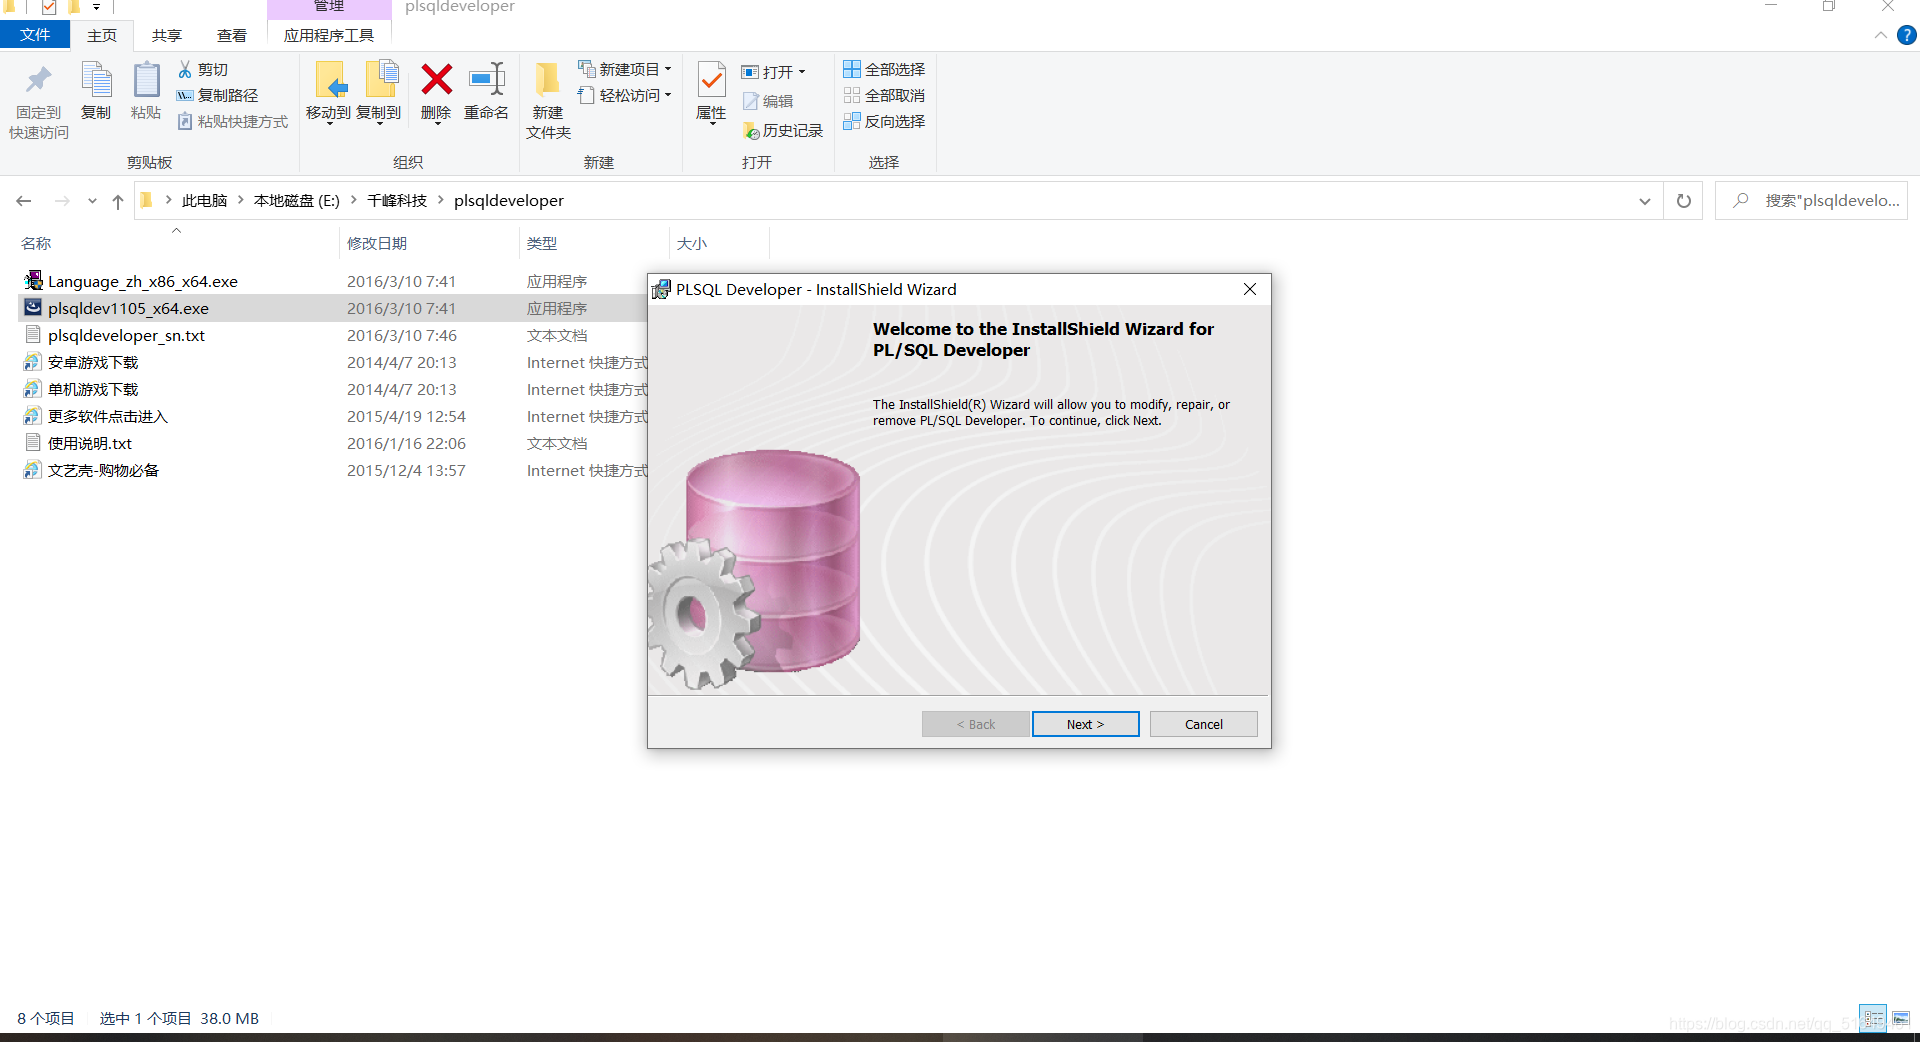Click the Move To (移动到) icon
The width and height of the screenshot is (1920, 1042).
[329, 79]
